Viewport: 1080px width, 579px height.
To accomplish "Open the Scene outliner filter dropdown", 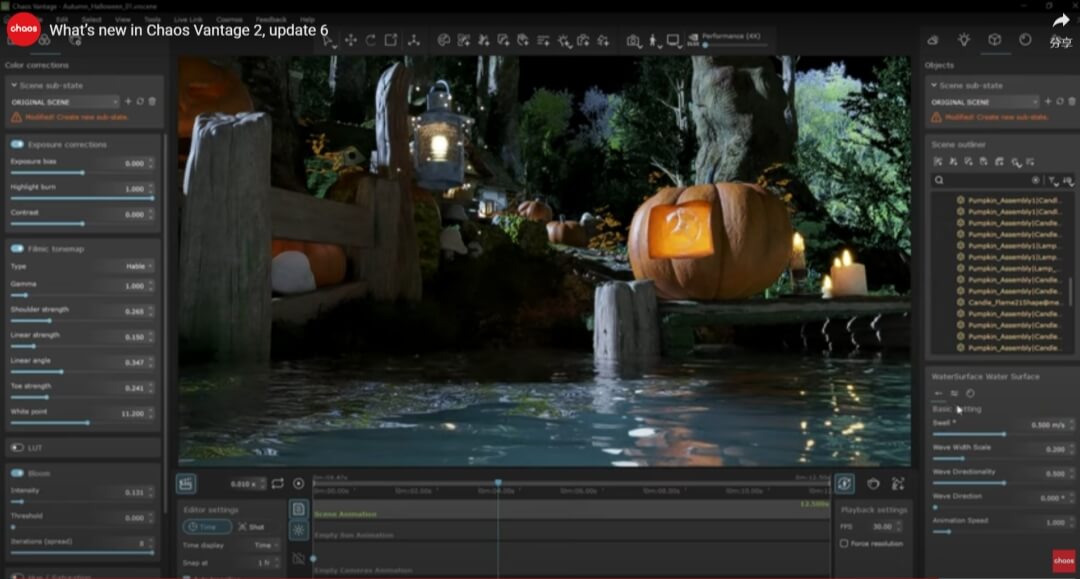I will pos(1053,180).
